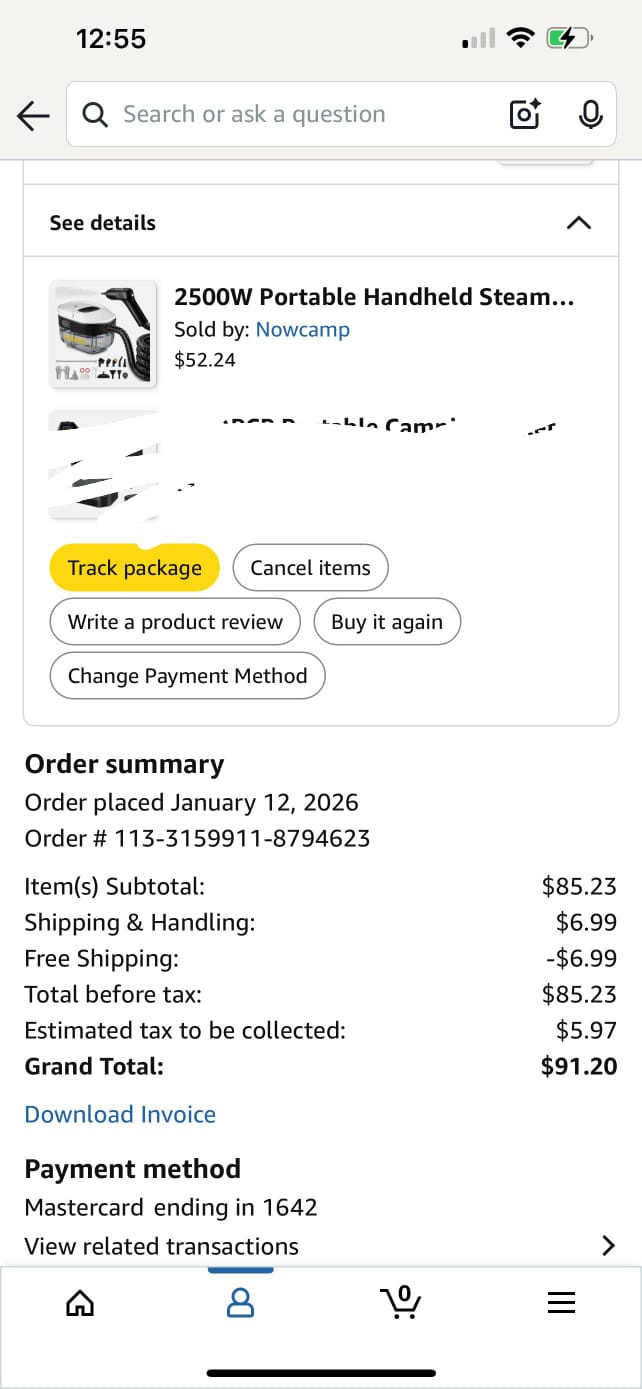Open camera lens search icon

(x=525, y=115)
